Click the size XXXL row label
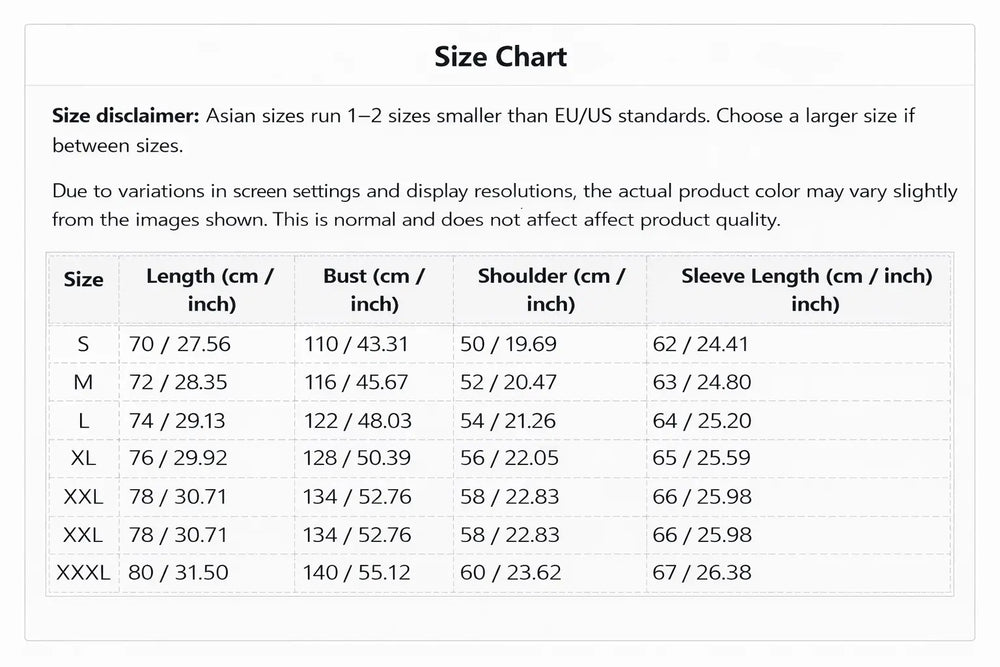Image resolution: width=1000 pixels, height=667 pixels. [x=83, y=573]
